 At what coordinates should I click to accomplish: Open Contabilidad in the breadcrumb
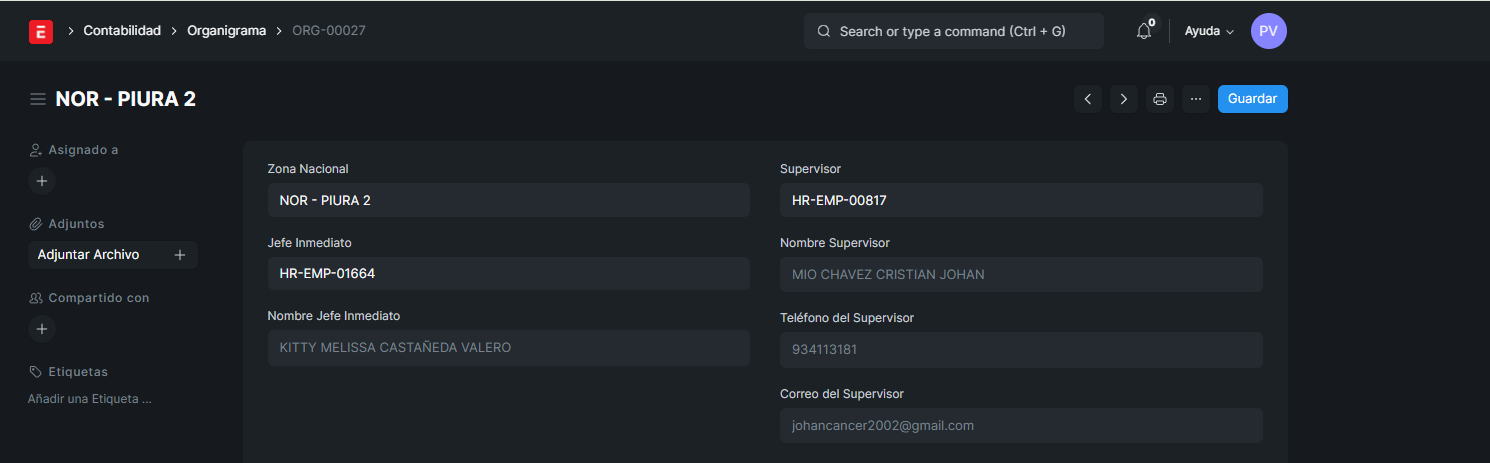tap(122, 31)
